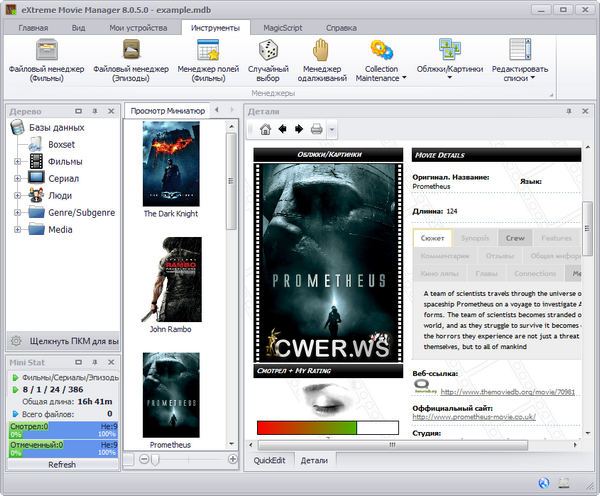Screen dimensions: 600x496
Task: Click Refresh button in Mini Stat
Action: tap(61, 464)
